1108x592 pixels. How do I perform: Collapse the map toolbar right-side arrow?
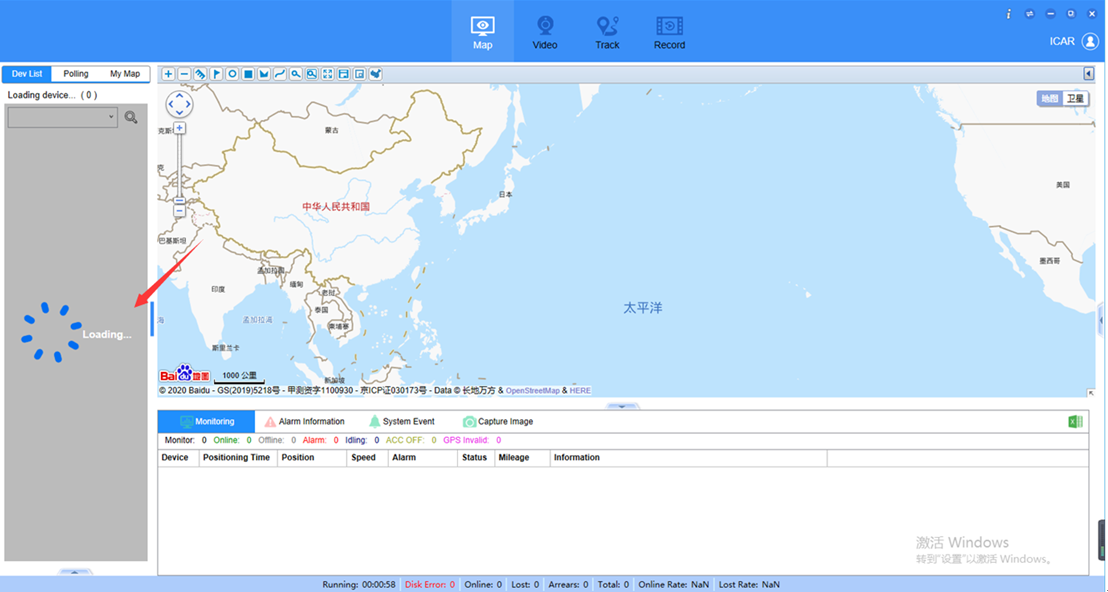pos(1089,73)
